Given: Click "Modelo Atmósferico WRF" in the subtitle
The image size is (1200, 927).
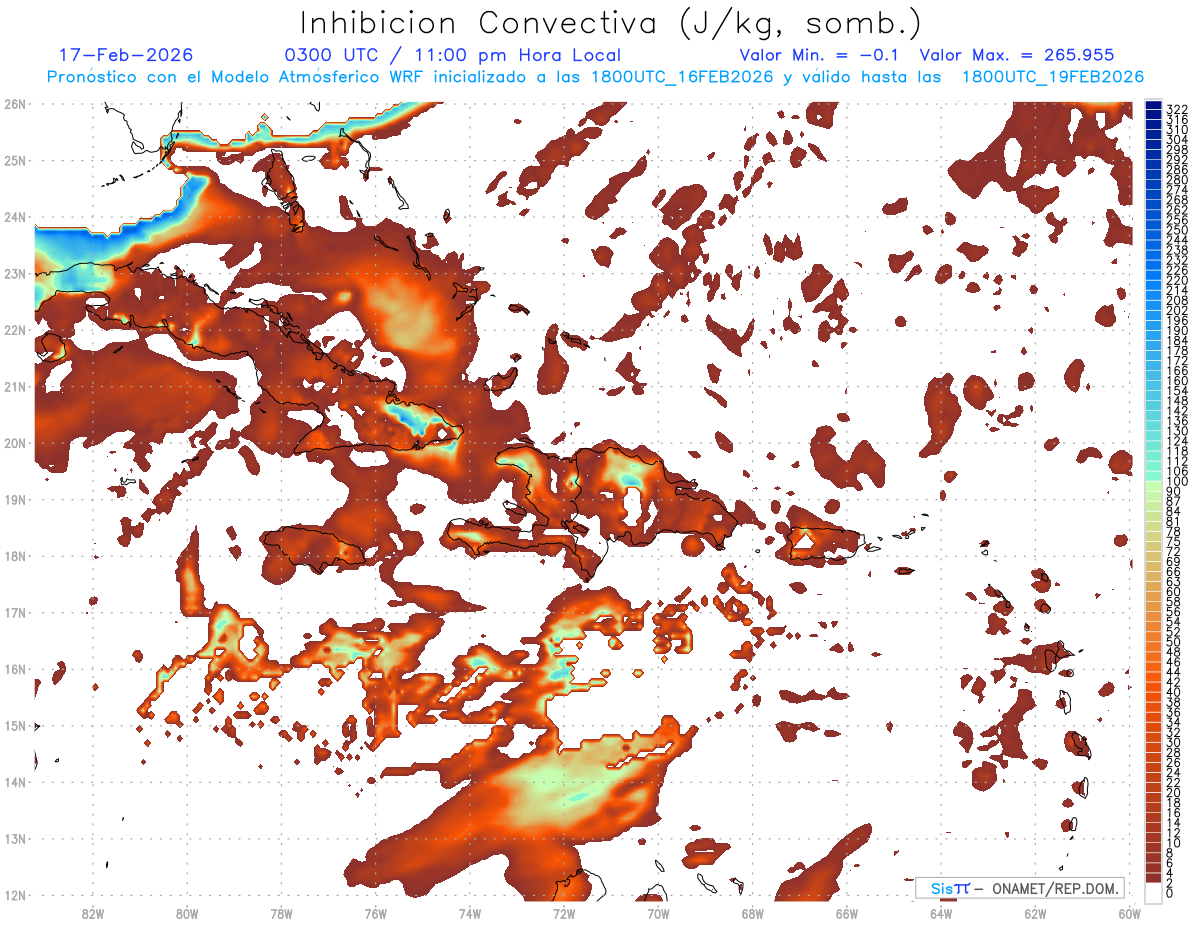Looking at the screenshot, I should 319,77.
